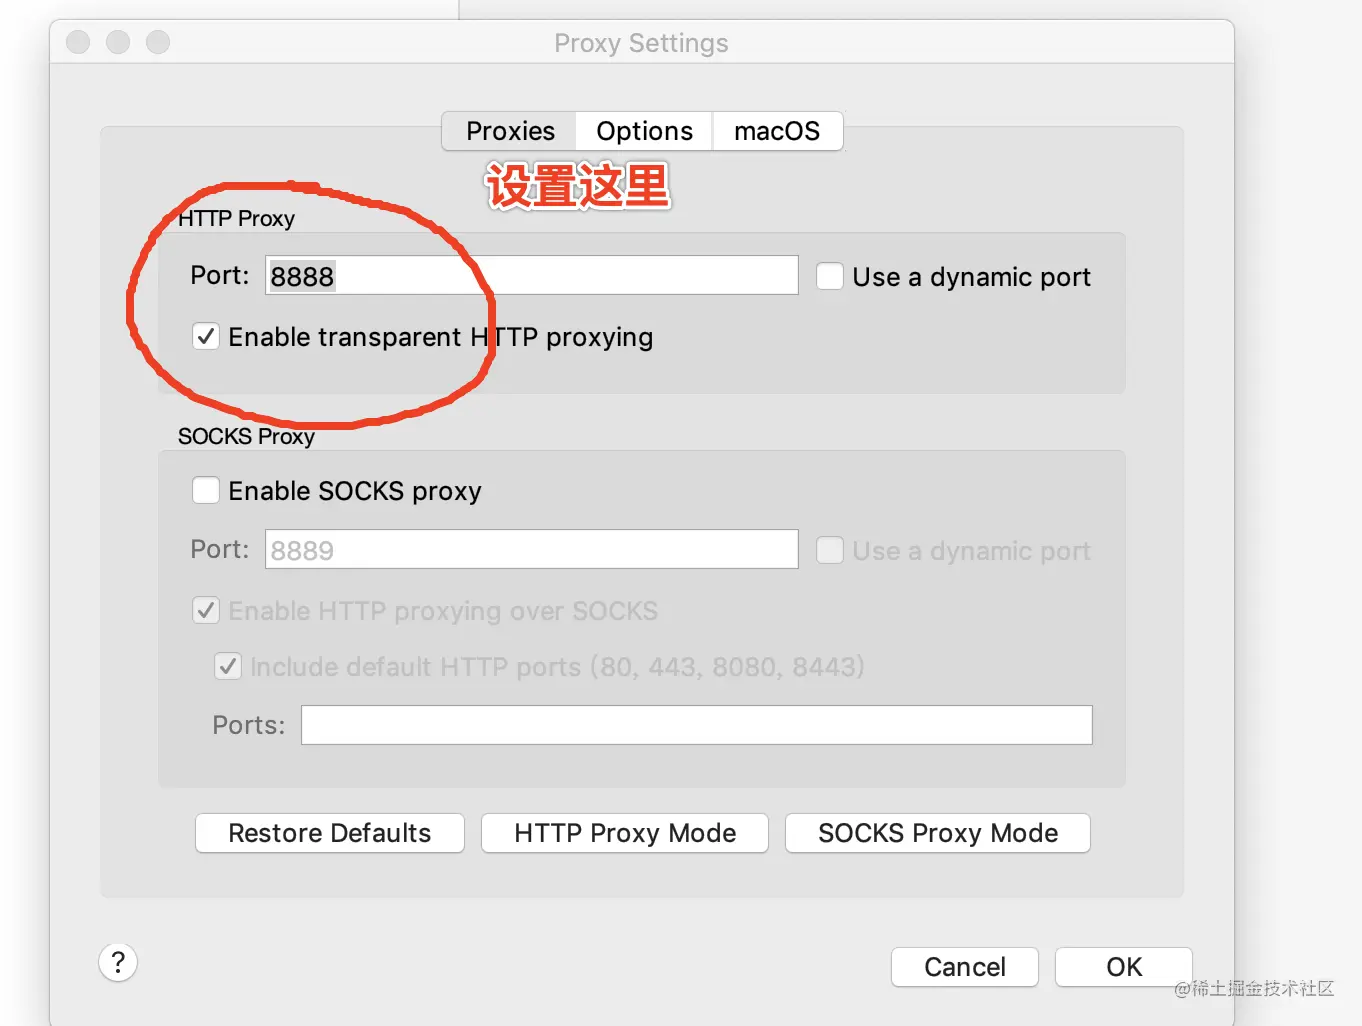Click the Proxy Settings window title
1362x1026 pixels.
[641, 43]
